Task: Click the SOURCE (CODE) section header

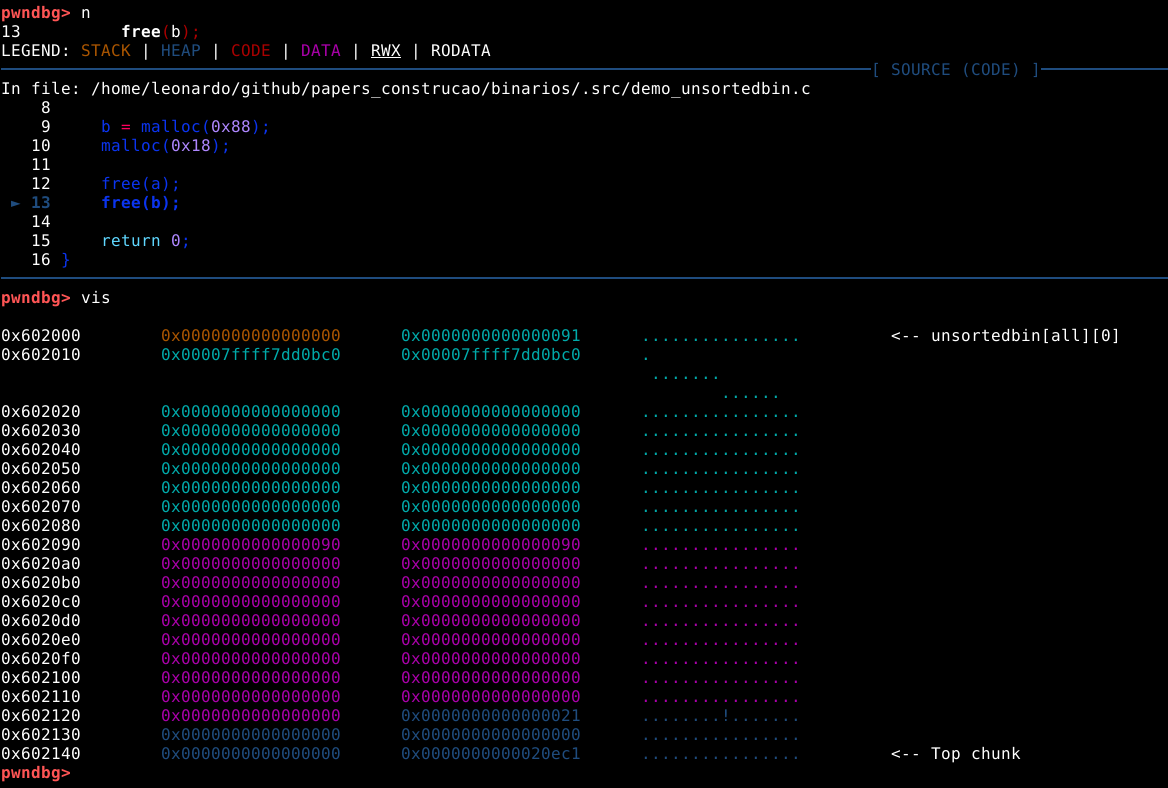Action: [955, 69]
